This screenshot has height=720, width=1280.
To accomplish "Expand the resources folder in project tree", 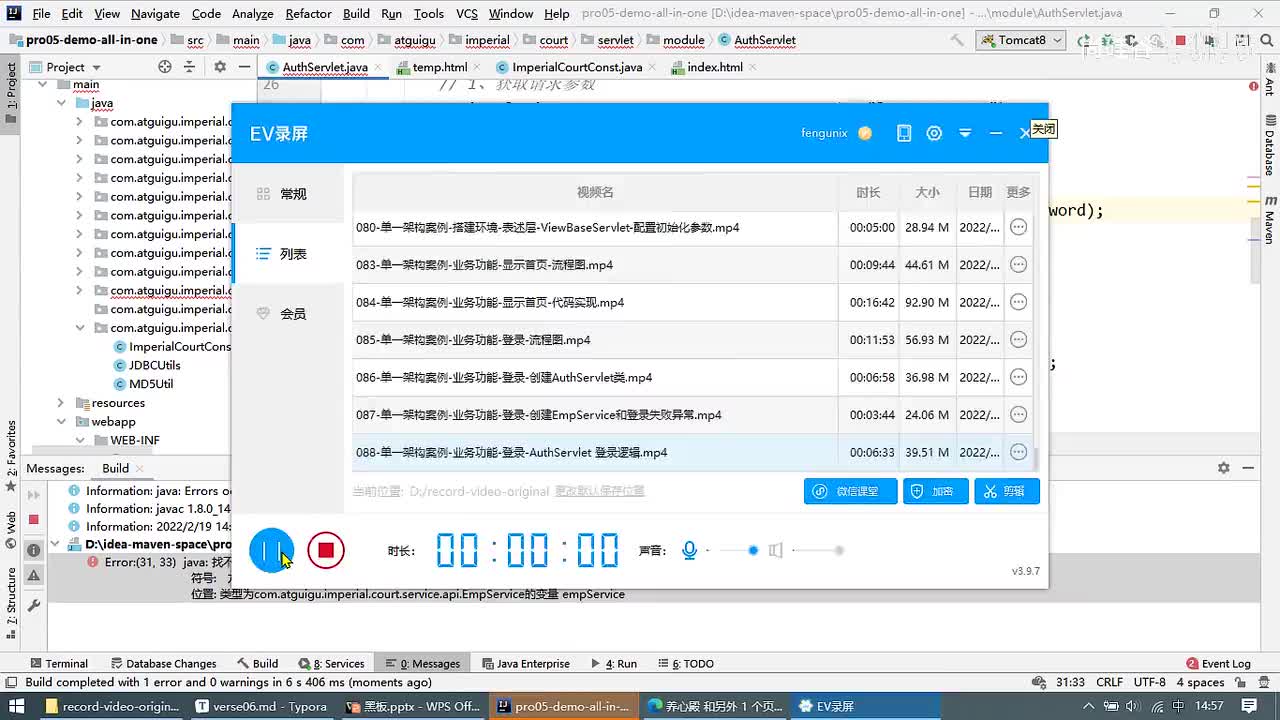I will pos(61,403).
